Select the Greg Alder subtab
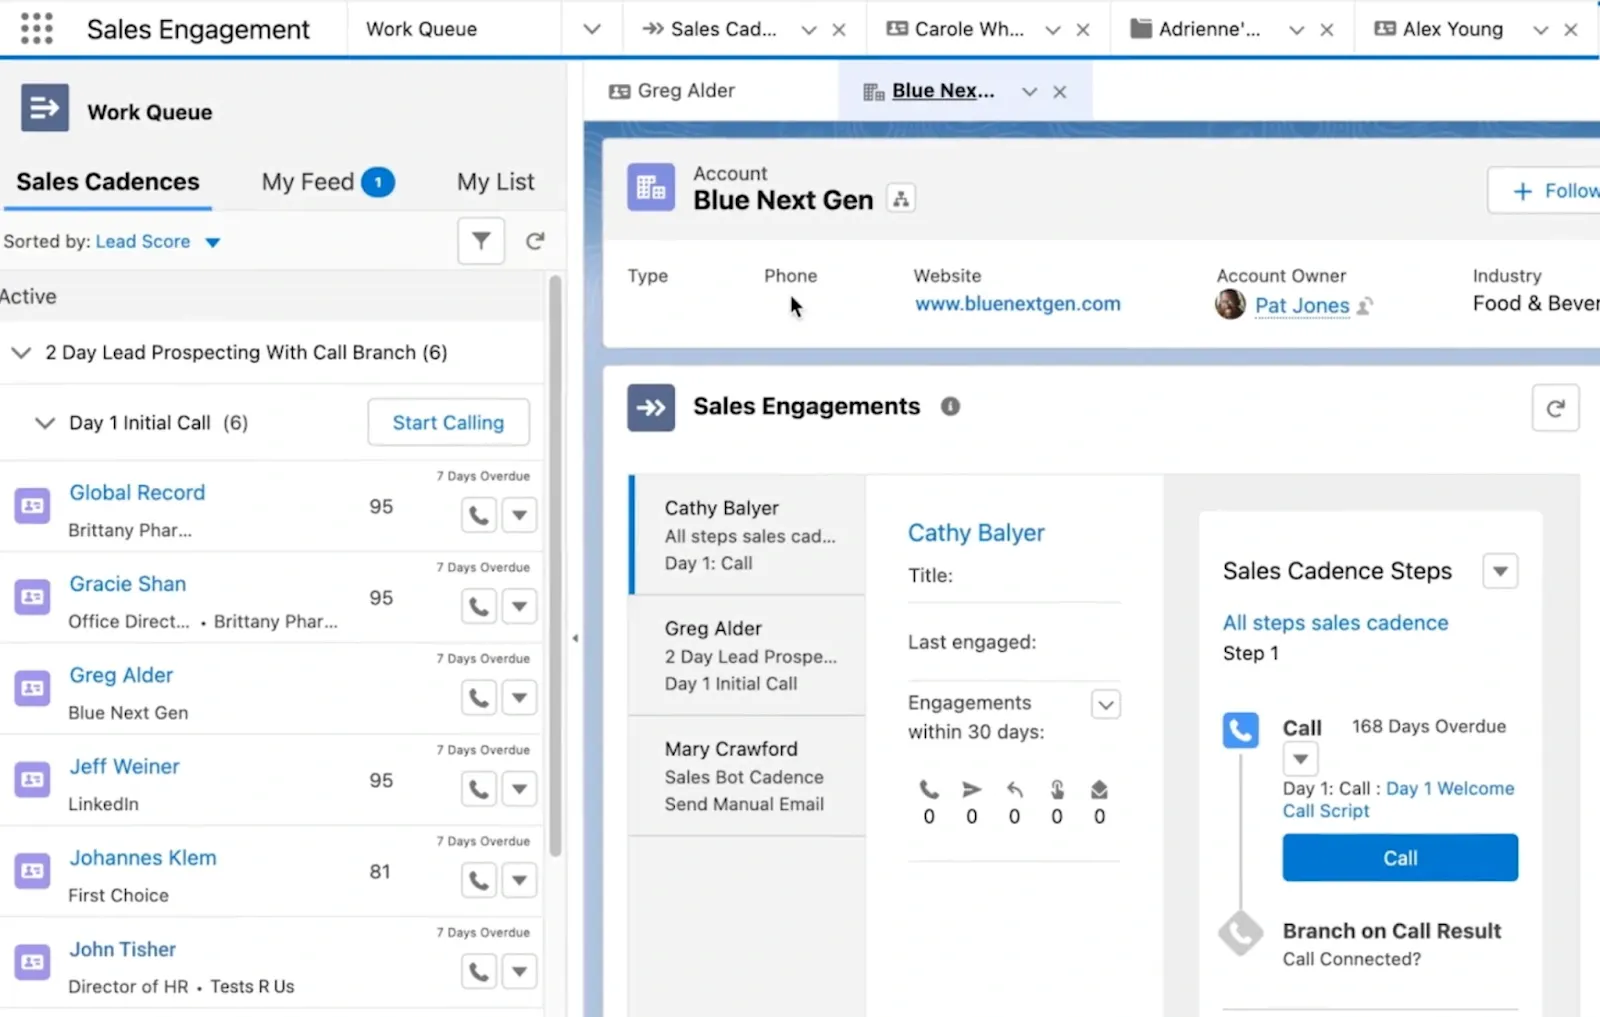 click(x=671, y=91)
